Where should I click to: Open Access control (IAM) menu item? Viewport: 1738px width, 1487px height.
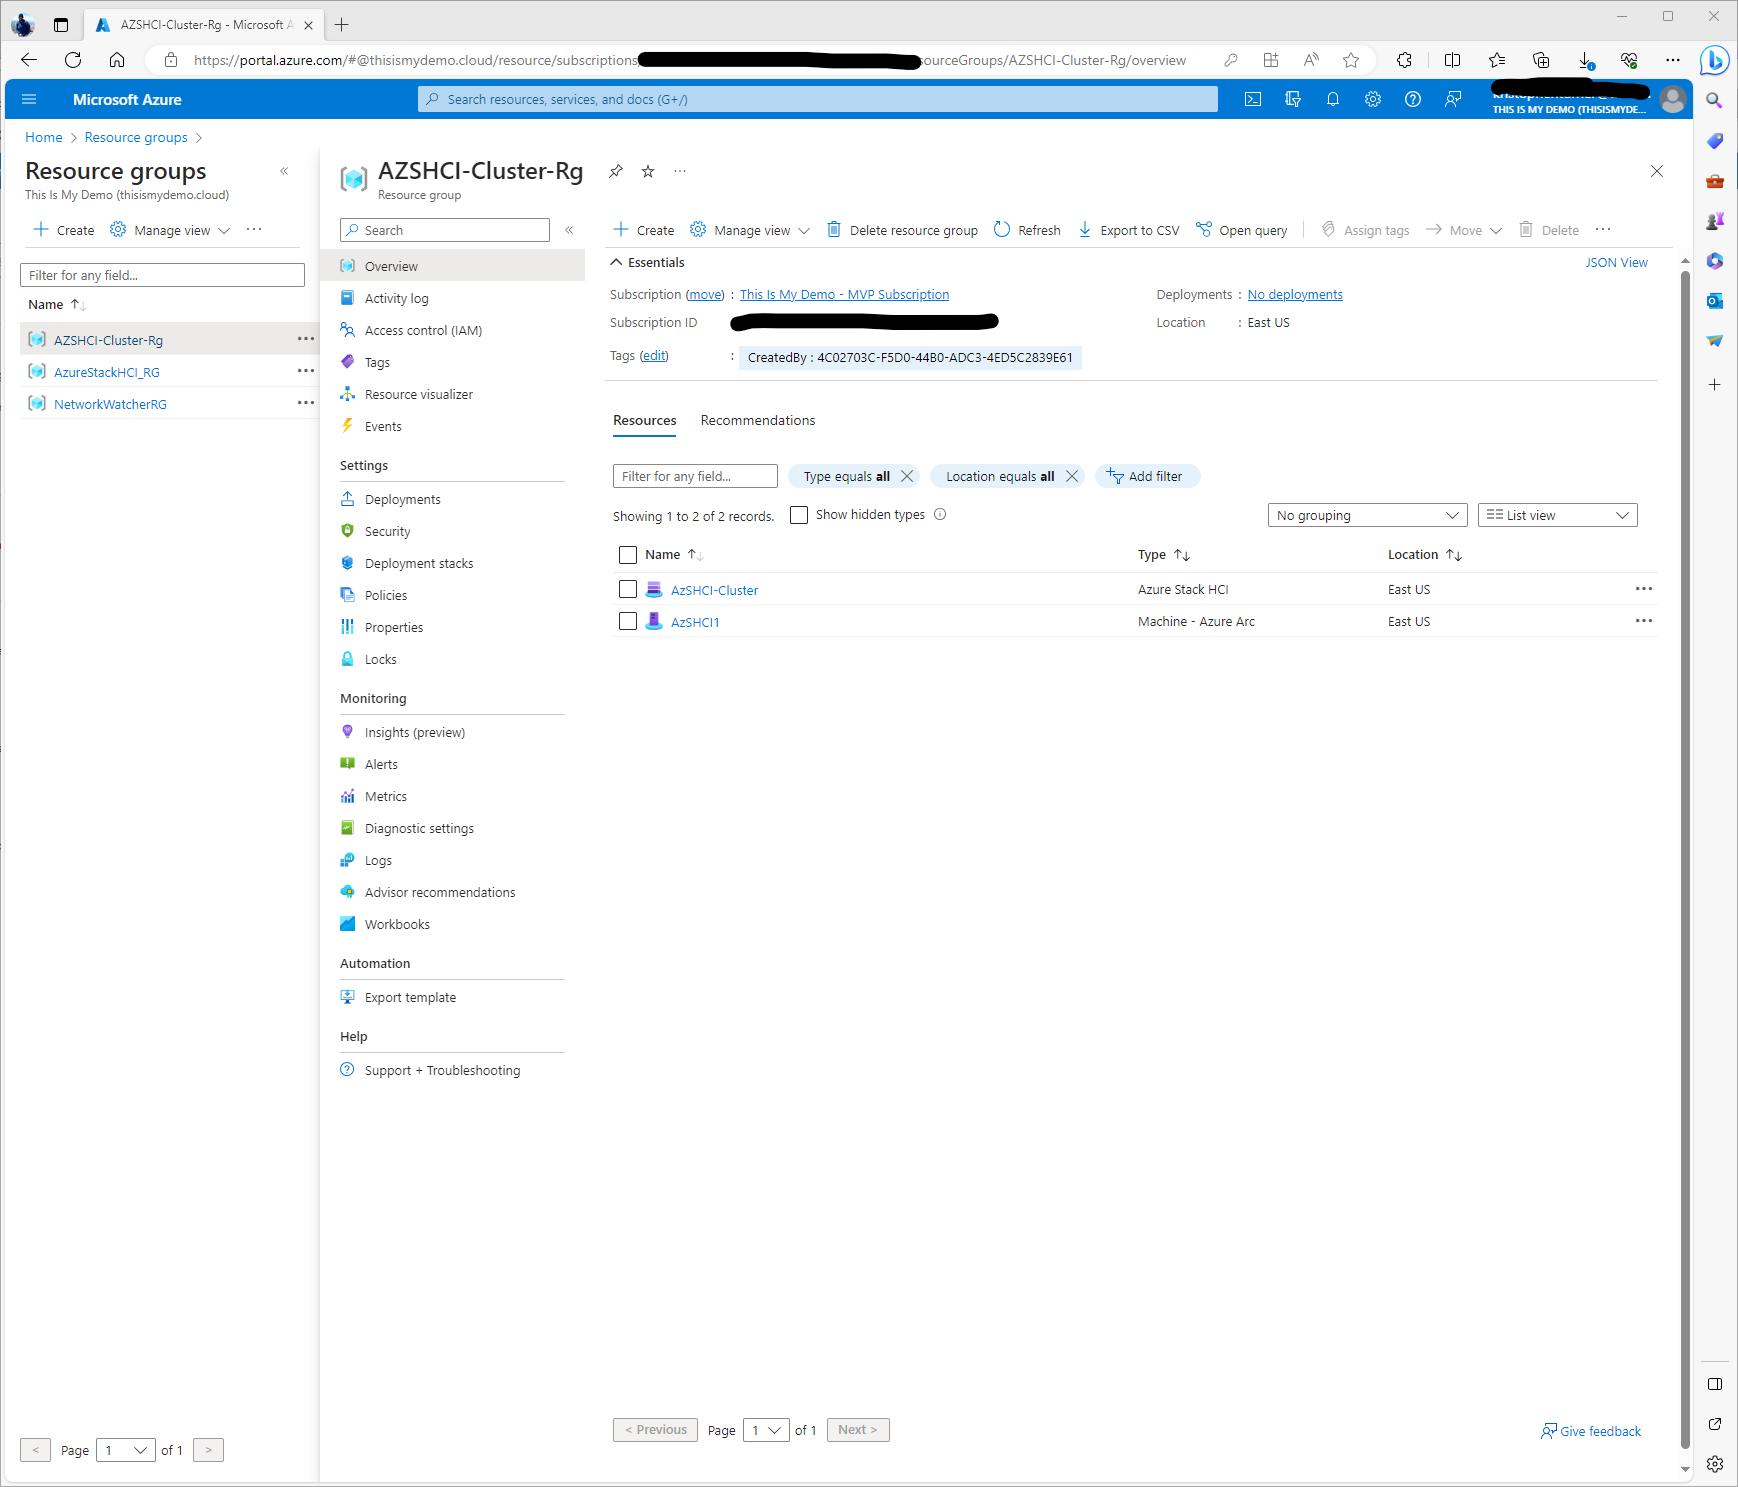coord(423,330)
